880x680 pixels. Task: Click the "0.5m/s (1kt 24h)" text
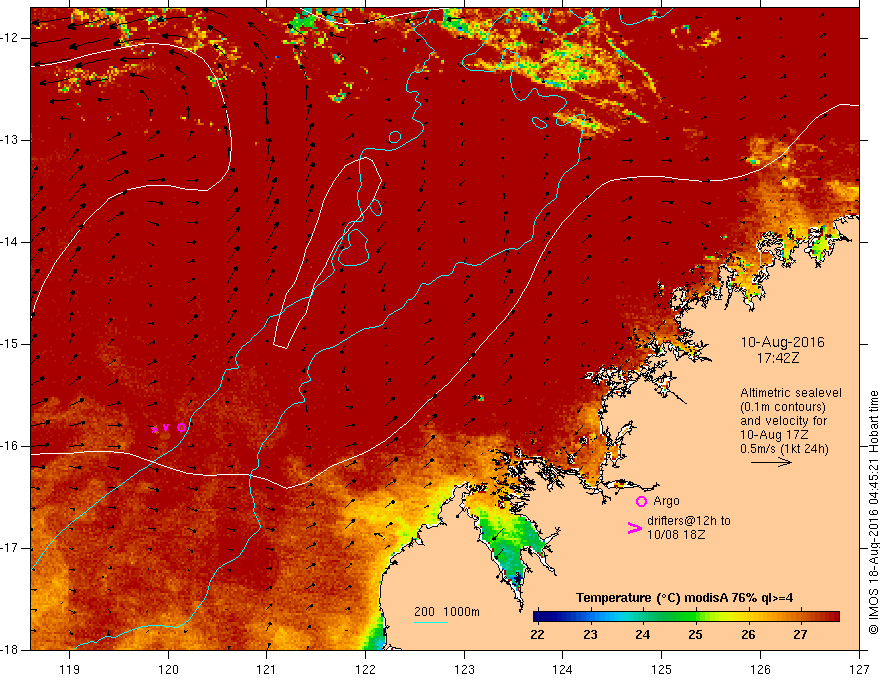point(784,449)
